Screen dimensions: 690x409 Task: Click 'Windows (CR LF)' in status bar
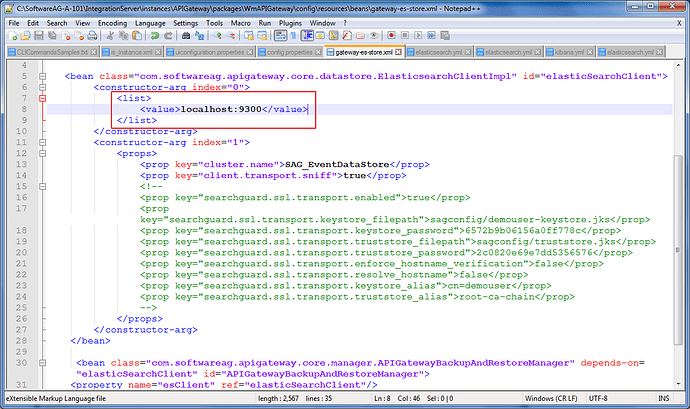(x=551, y=398)
